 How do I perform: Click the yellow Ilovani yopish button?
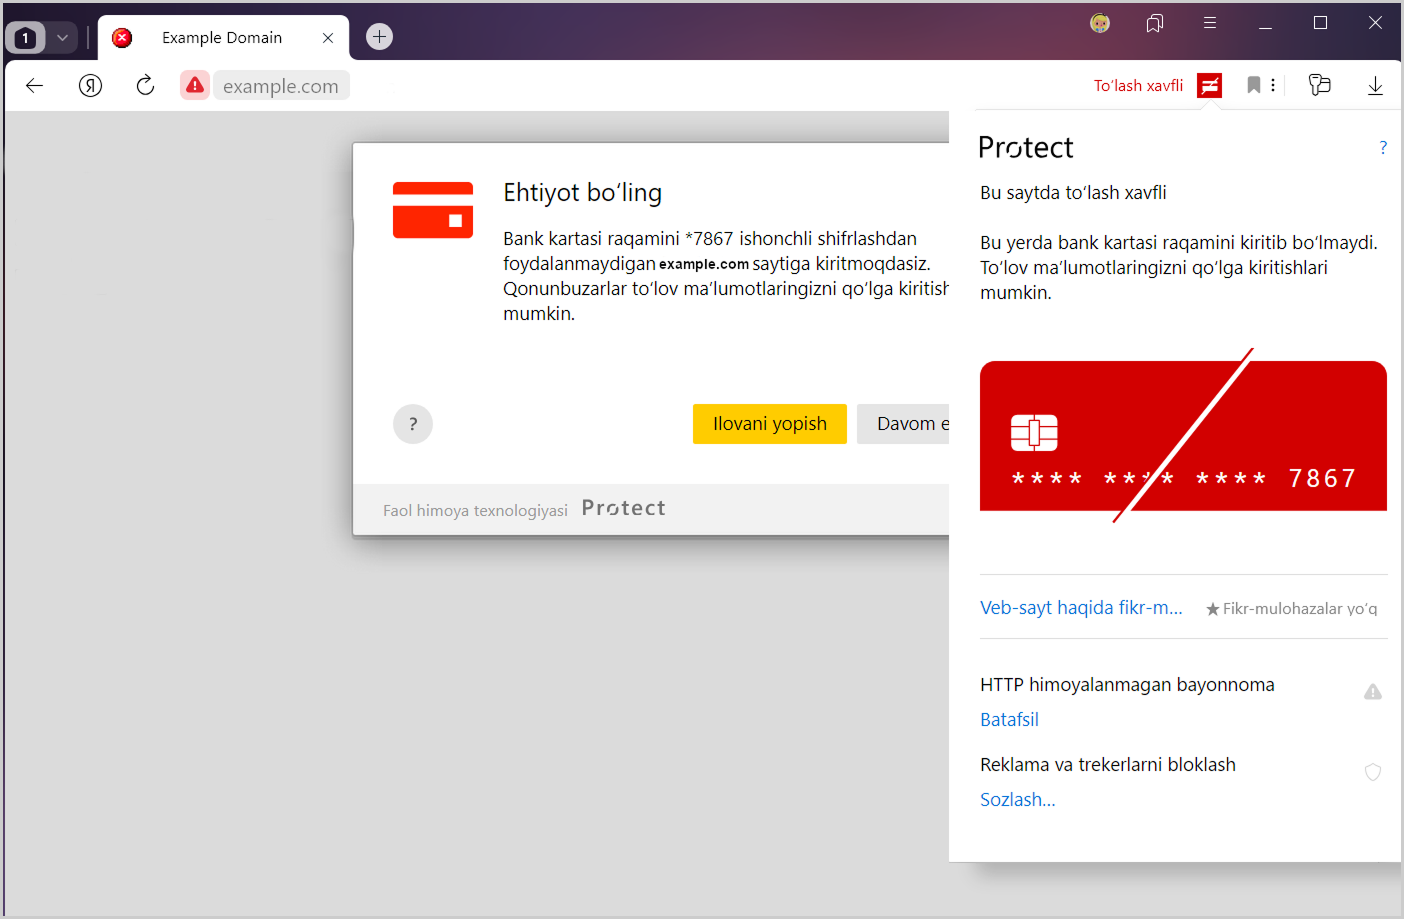tap(769, 424)
